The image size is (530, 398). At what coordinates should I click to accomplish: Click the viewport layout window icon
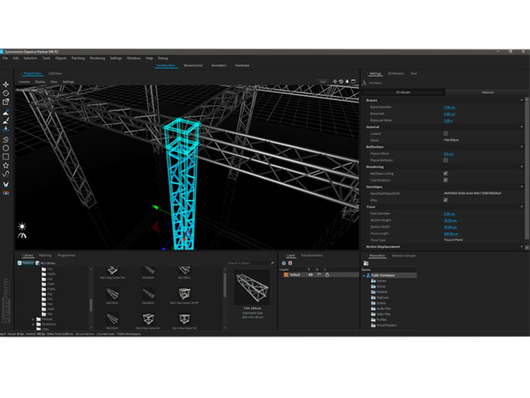pos(353,81)
